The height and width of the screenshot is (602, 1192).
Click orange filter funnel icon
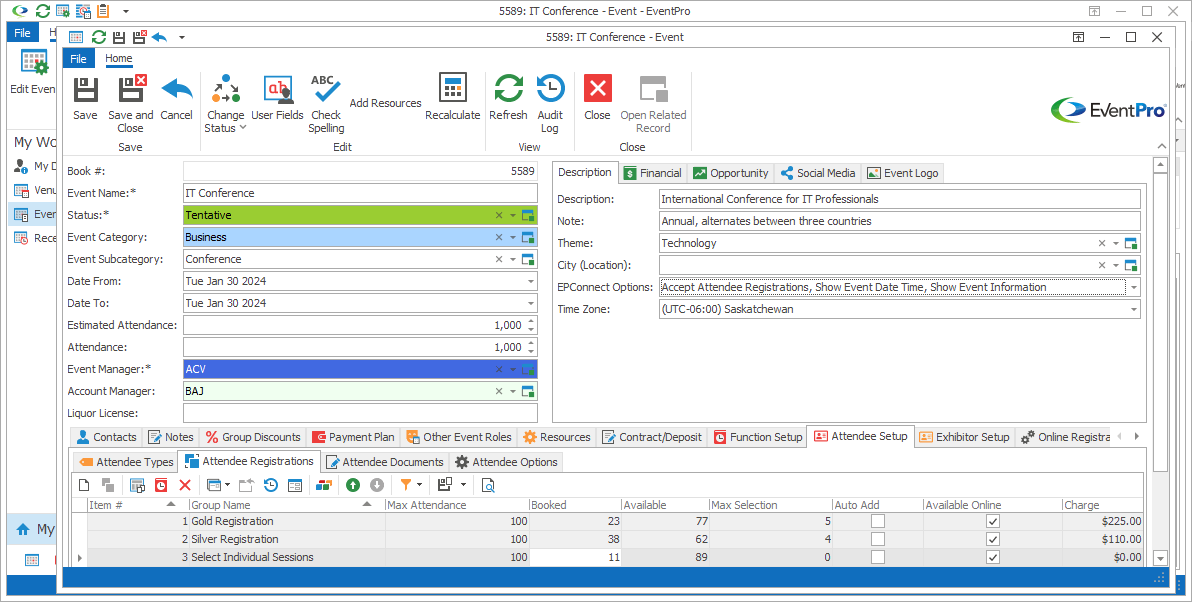pyautogui.click(x=406, y=485)
